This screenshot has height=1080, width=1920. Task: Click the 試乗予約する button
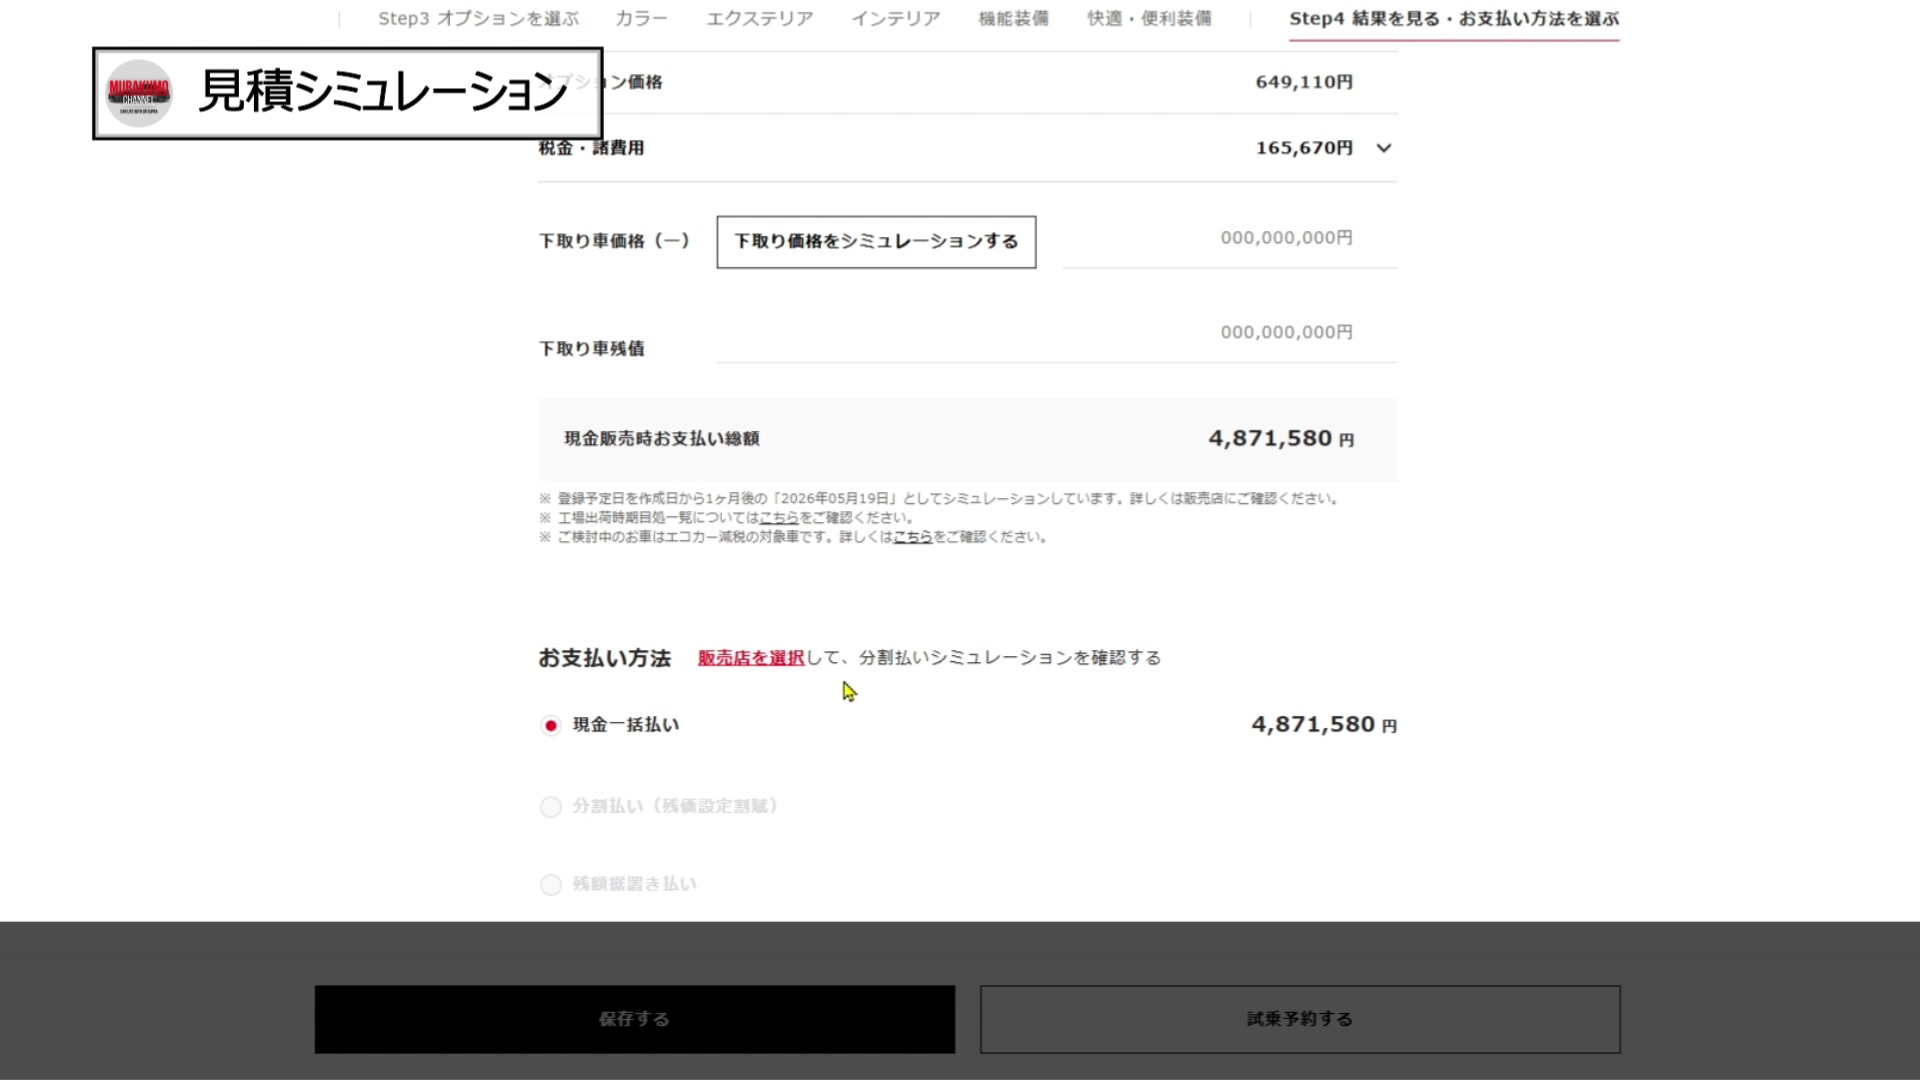pos(1299,1019)
